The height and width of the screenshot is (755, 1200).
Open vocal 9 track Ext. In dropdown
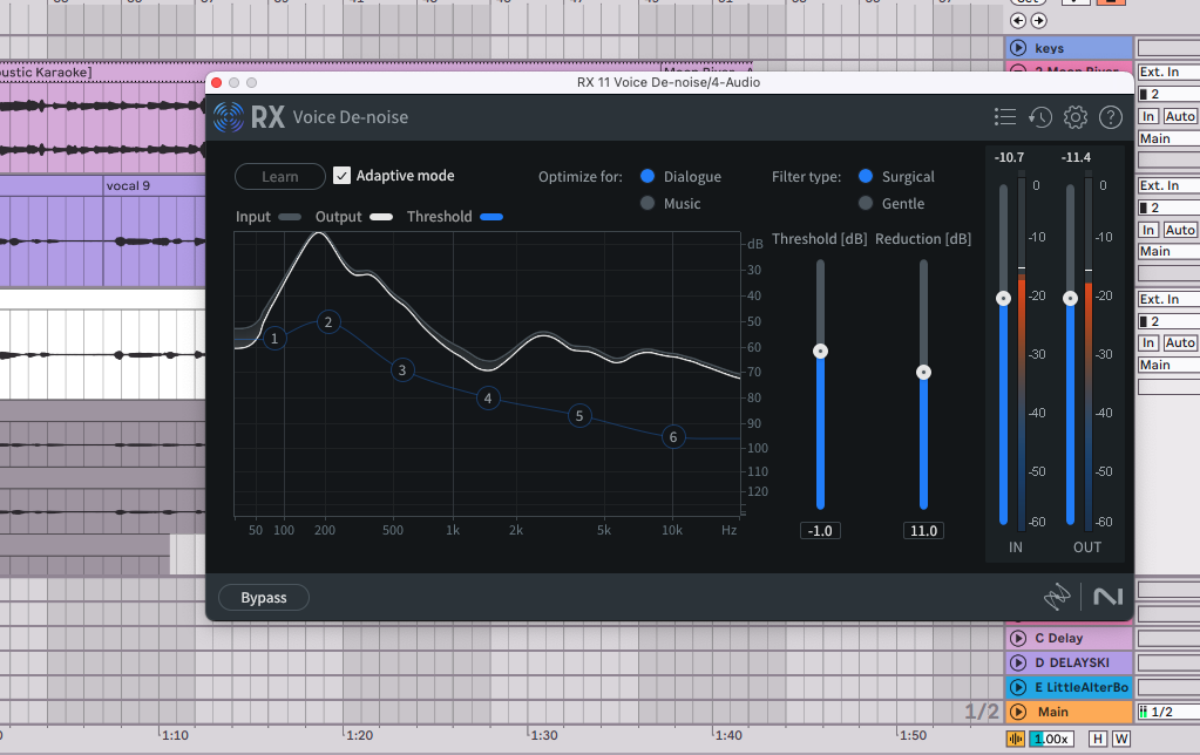tap(1168, 185)
